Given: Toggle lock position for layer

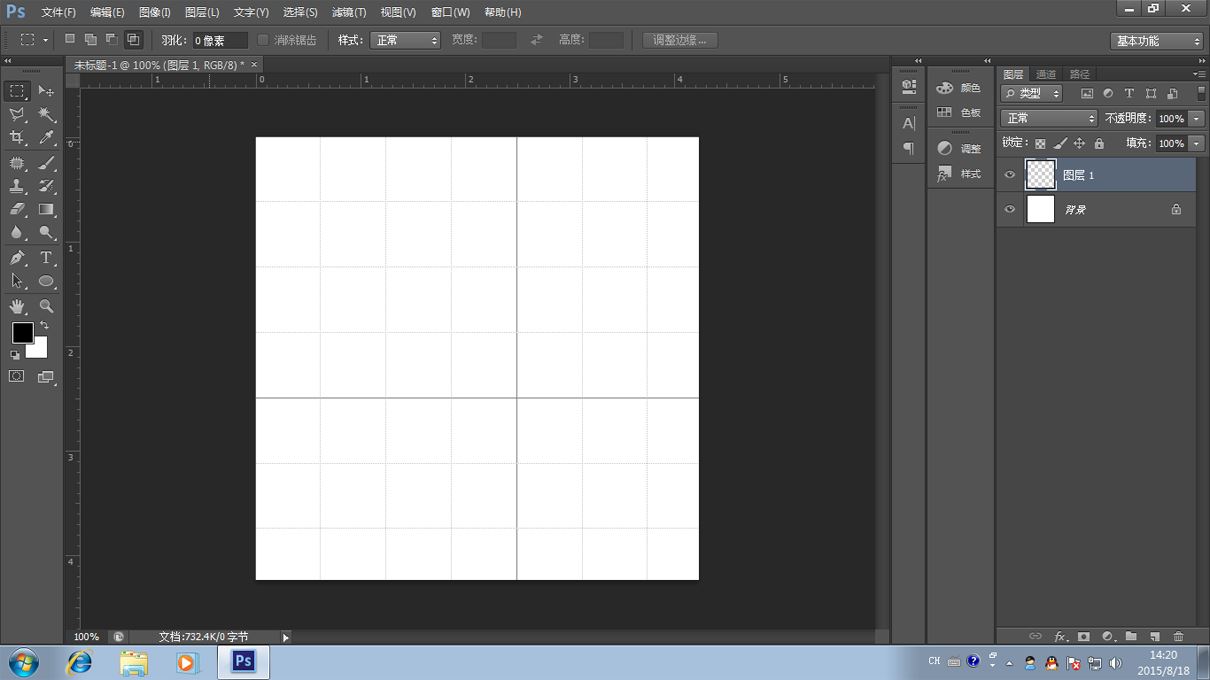Looking at the screenshot, I should pyautogui.click(x=1079, y=144).
